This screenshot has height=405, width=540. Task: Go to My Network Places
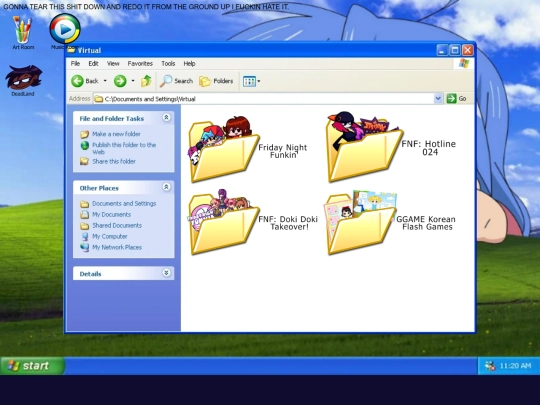coord(117,247)
